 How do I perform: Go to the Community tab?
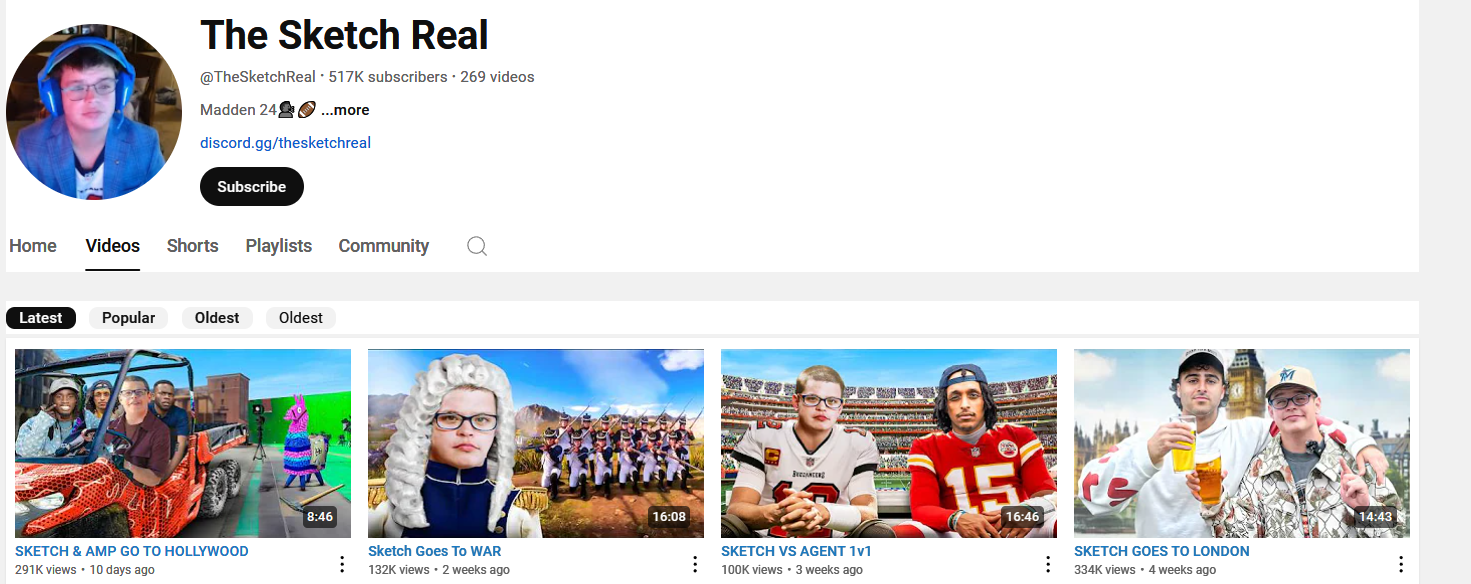(x=384, y=246)
